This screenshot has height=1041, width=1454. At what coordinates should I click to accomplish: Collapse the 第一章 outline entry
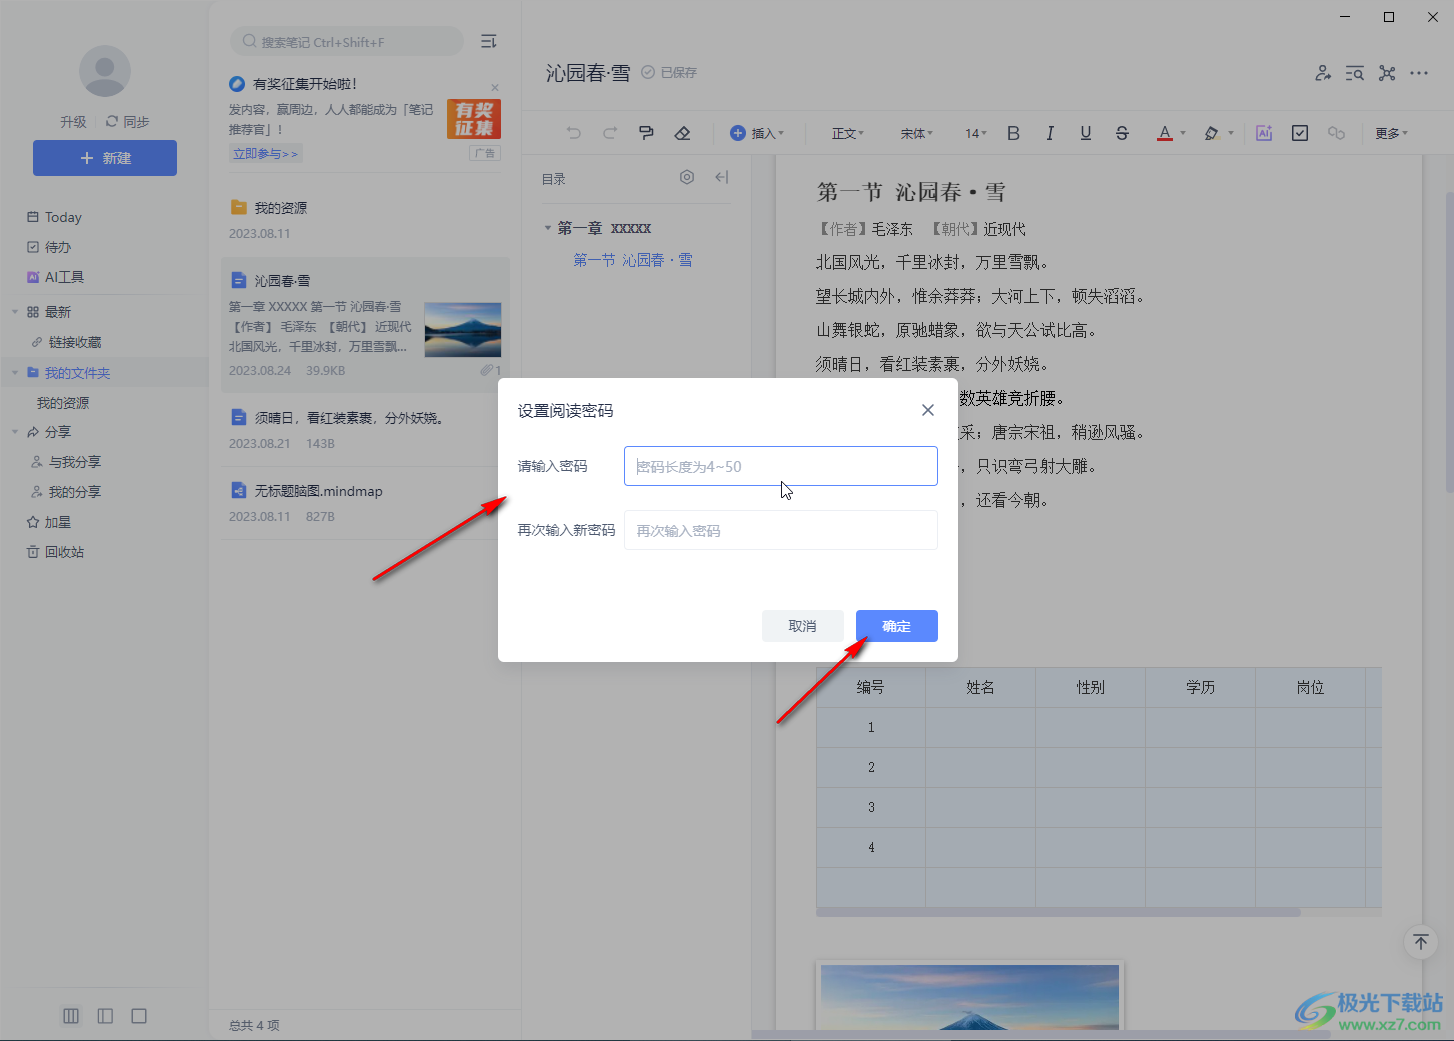pos(548,228)
